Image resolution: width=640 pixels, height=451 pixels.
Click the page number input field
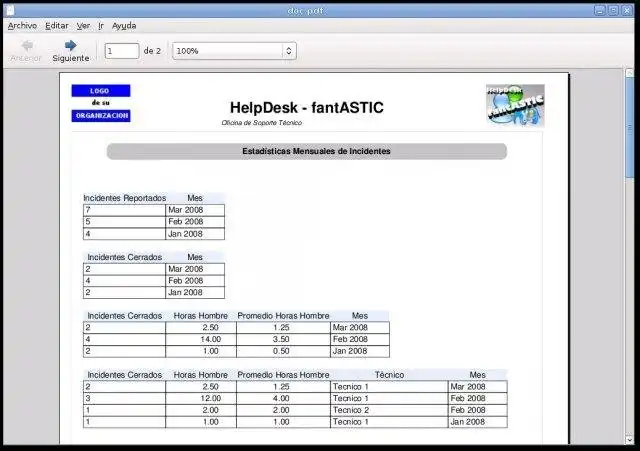(x=122, y=51)
